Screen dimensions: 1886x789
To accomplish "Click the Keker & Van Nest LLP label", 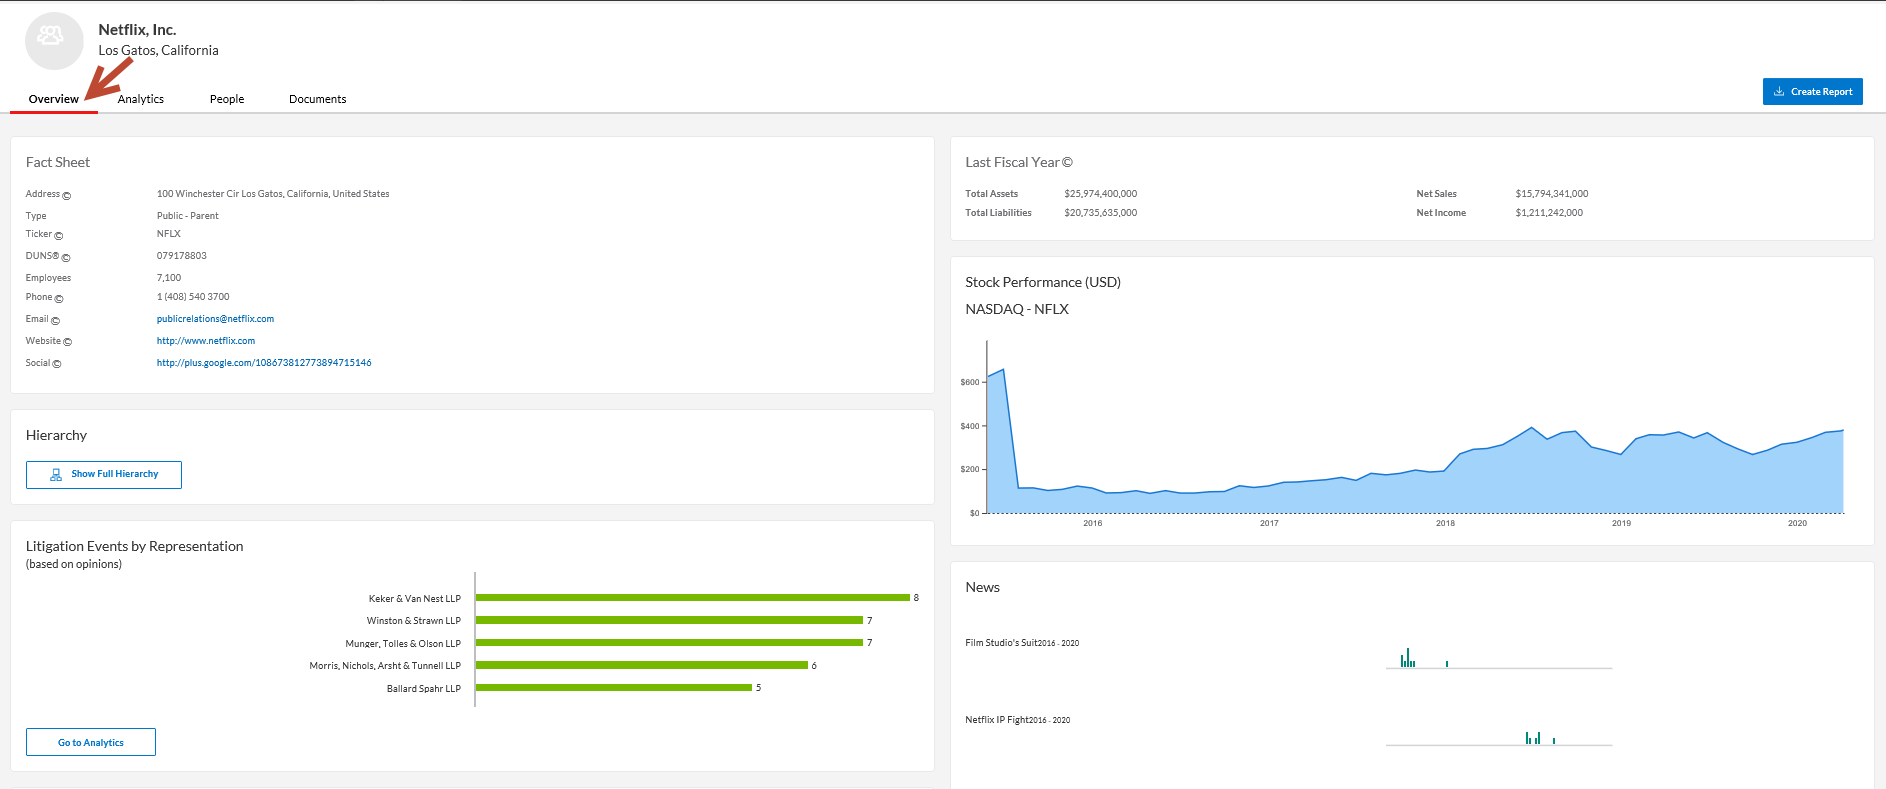I will [x=415, y=599].
